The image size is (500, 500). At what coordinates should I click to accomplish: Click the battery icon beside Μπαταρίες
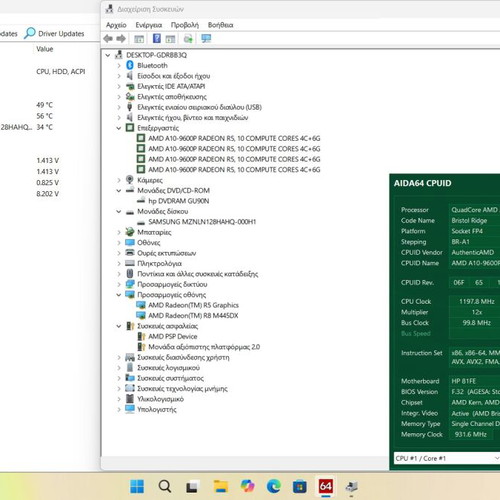point(130,232)
